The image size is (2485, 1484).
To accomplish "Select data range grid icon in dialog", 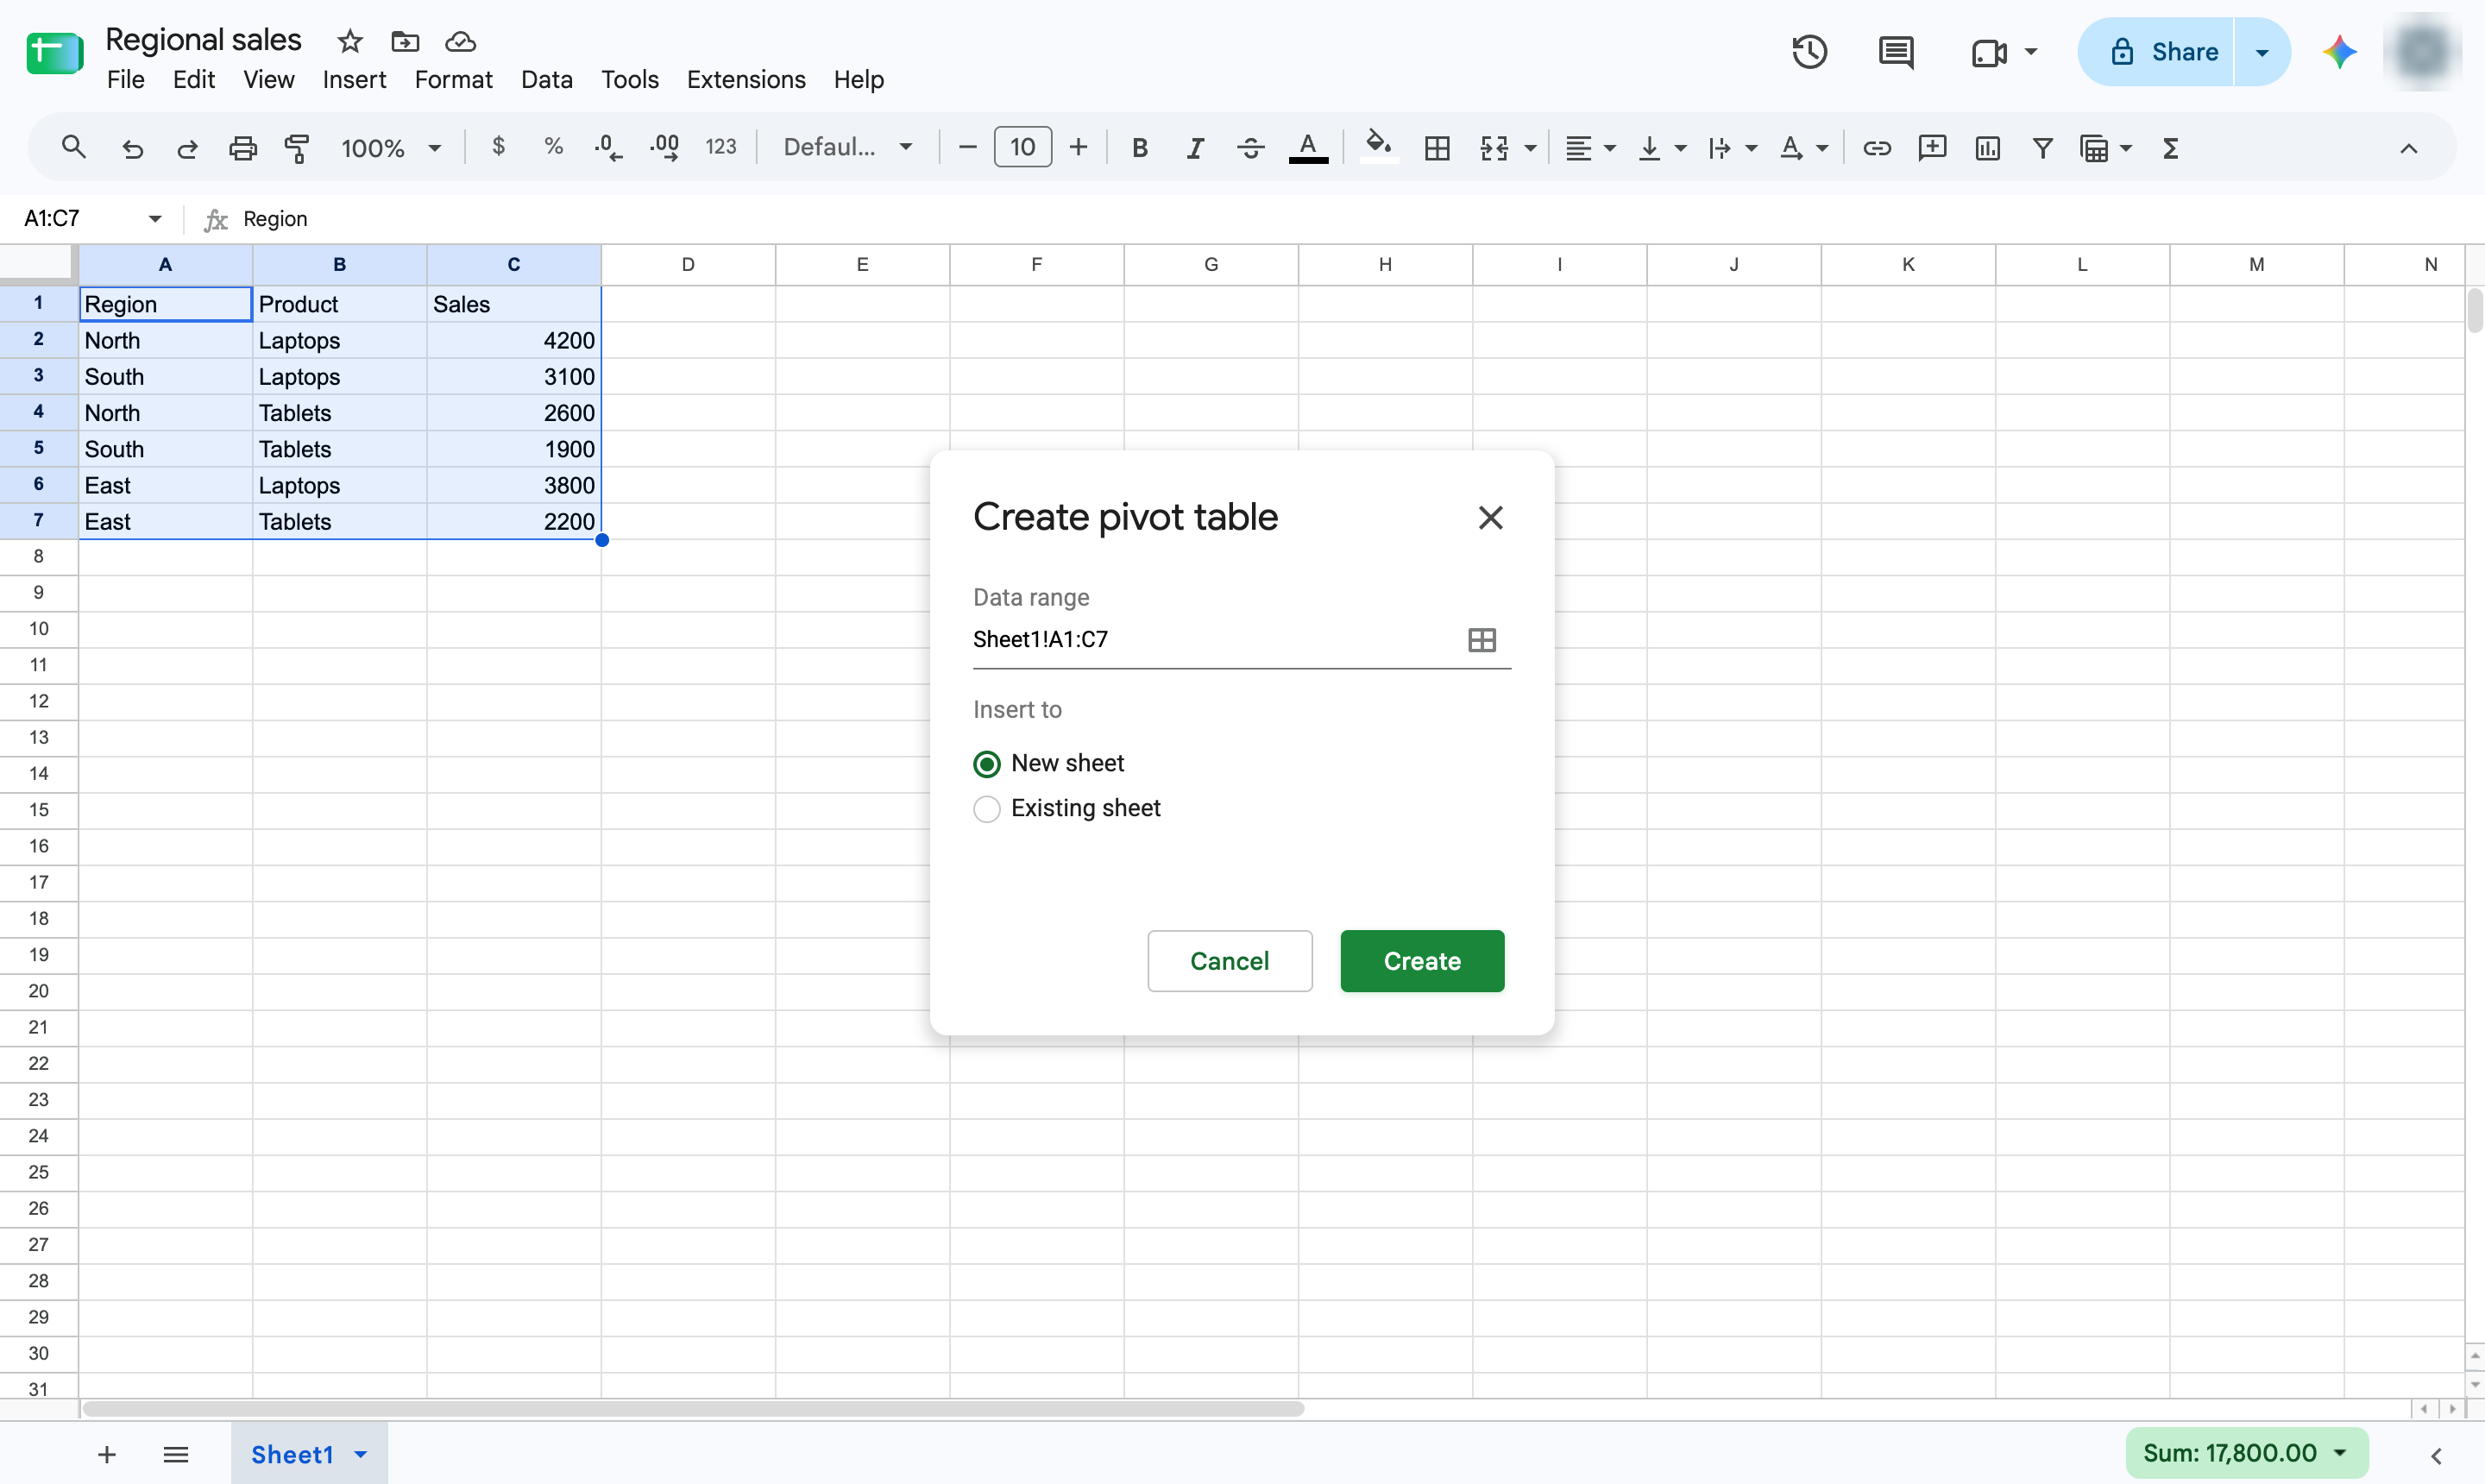I will click(x=1481, y=640).
